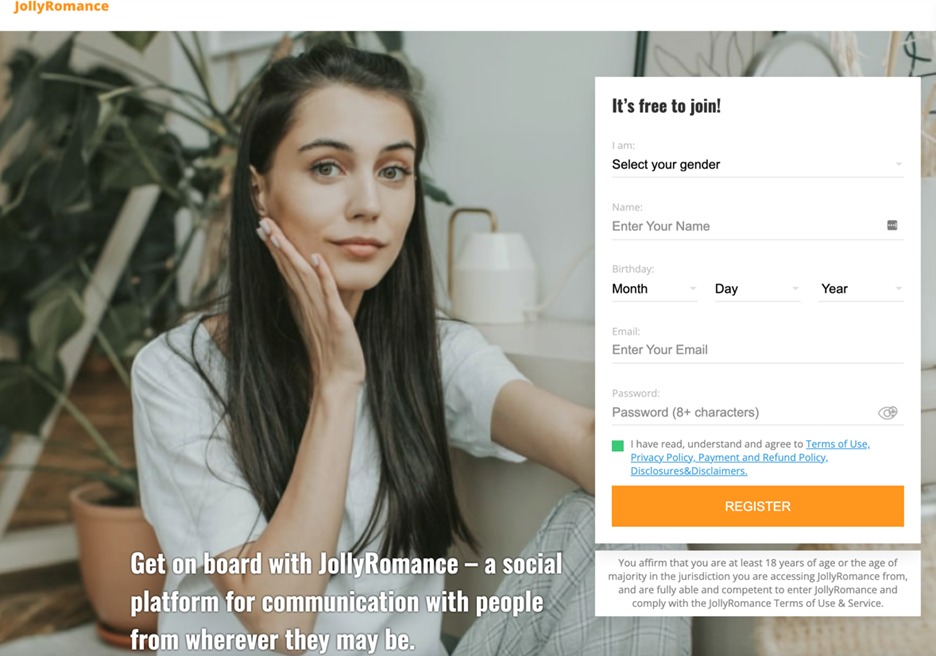936x656 pixels.
Task: Click the orange REGISTER button
Action: click(x=758, y=506)
